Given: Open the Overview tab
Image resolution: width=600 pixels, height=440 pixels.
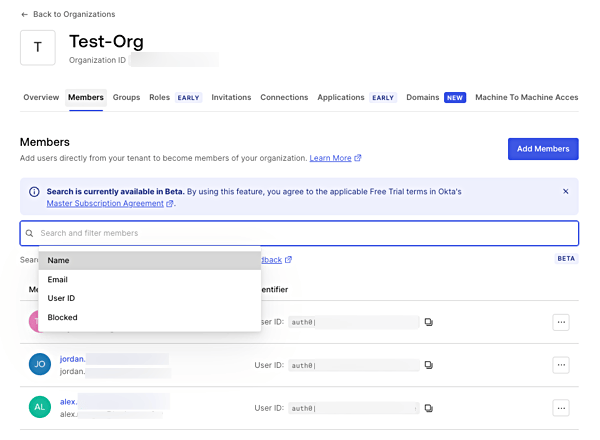Looking at the screenshot, I should [x=41, y=97].
